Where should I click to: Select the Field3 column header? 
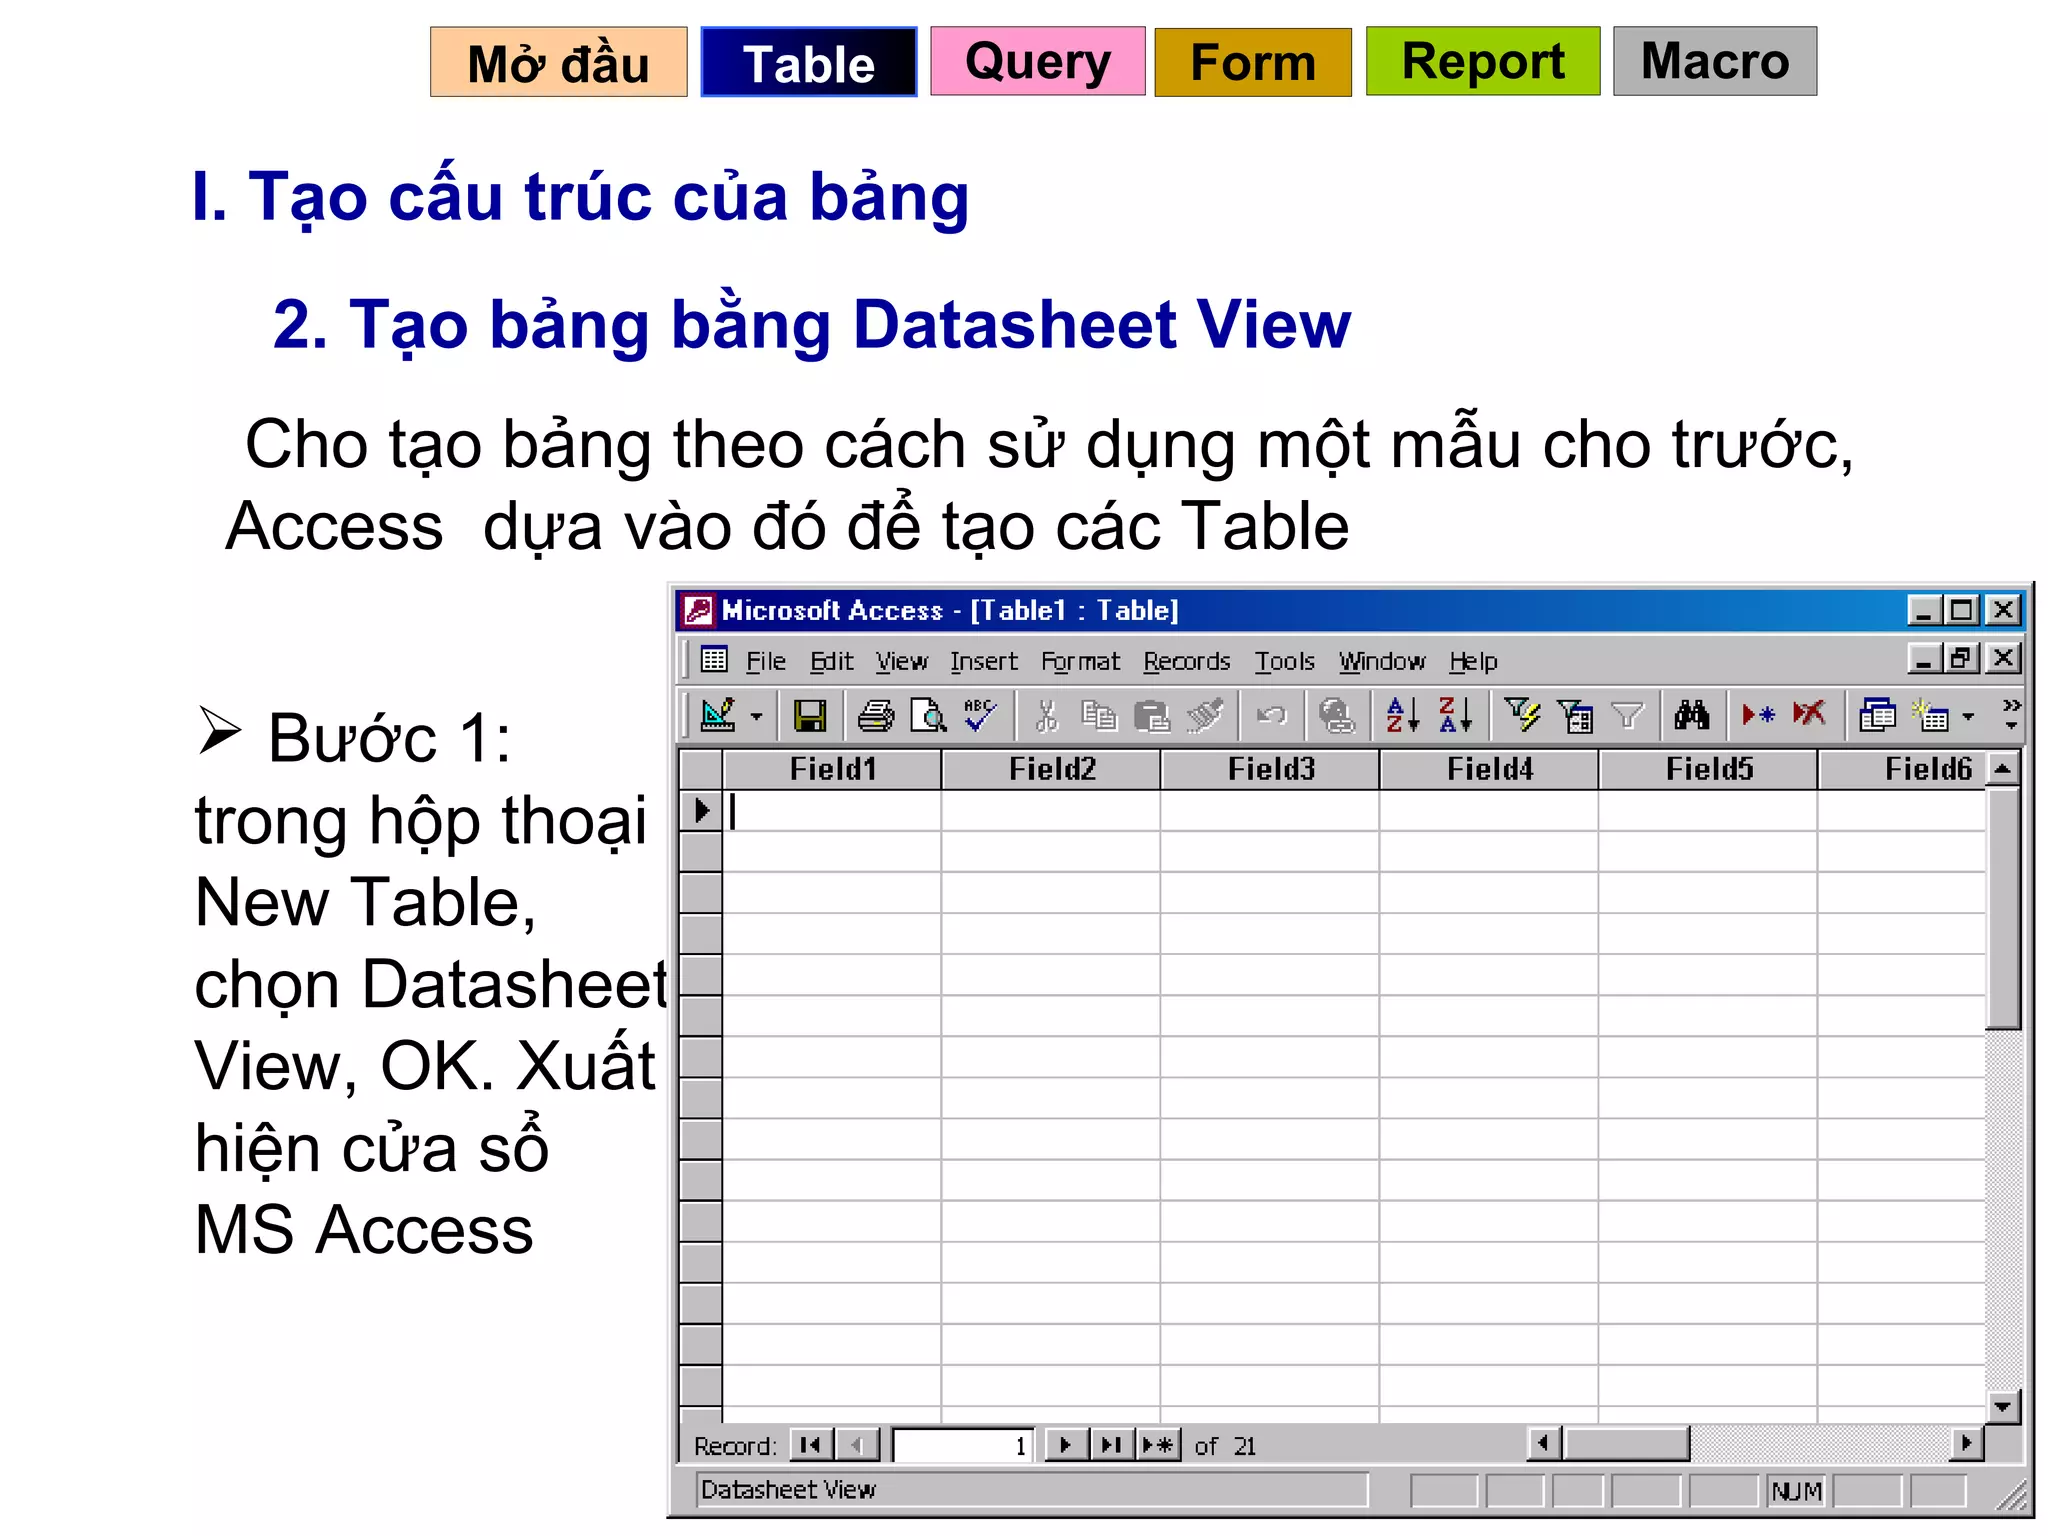[1270, 769]
